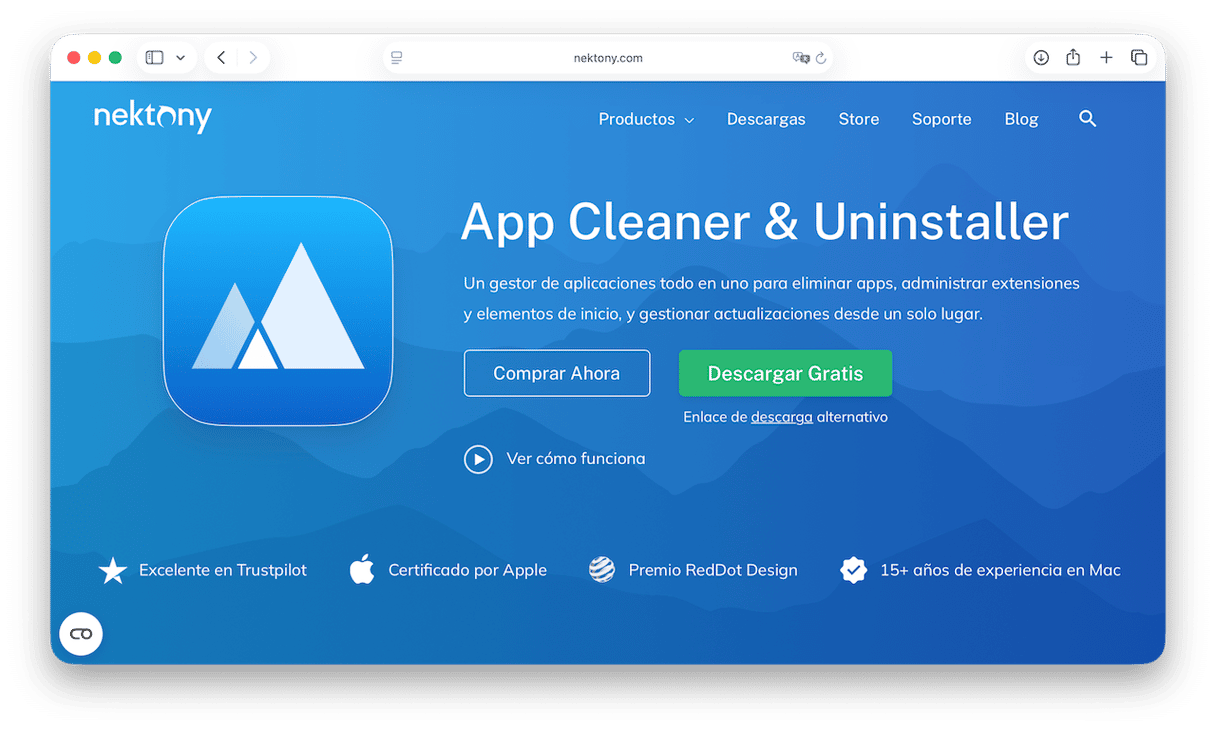
Task: Click the Certificado por Apple text
Action: pos(468,570)
